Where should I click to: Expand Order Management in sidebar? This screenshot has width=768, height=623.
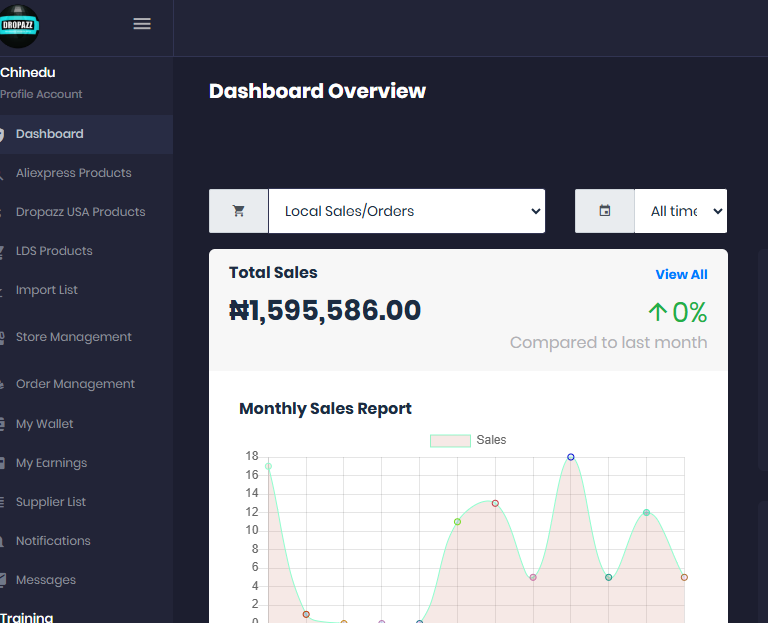[75, 384]
